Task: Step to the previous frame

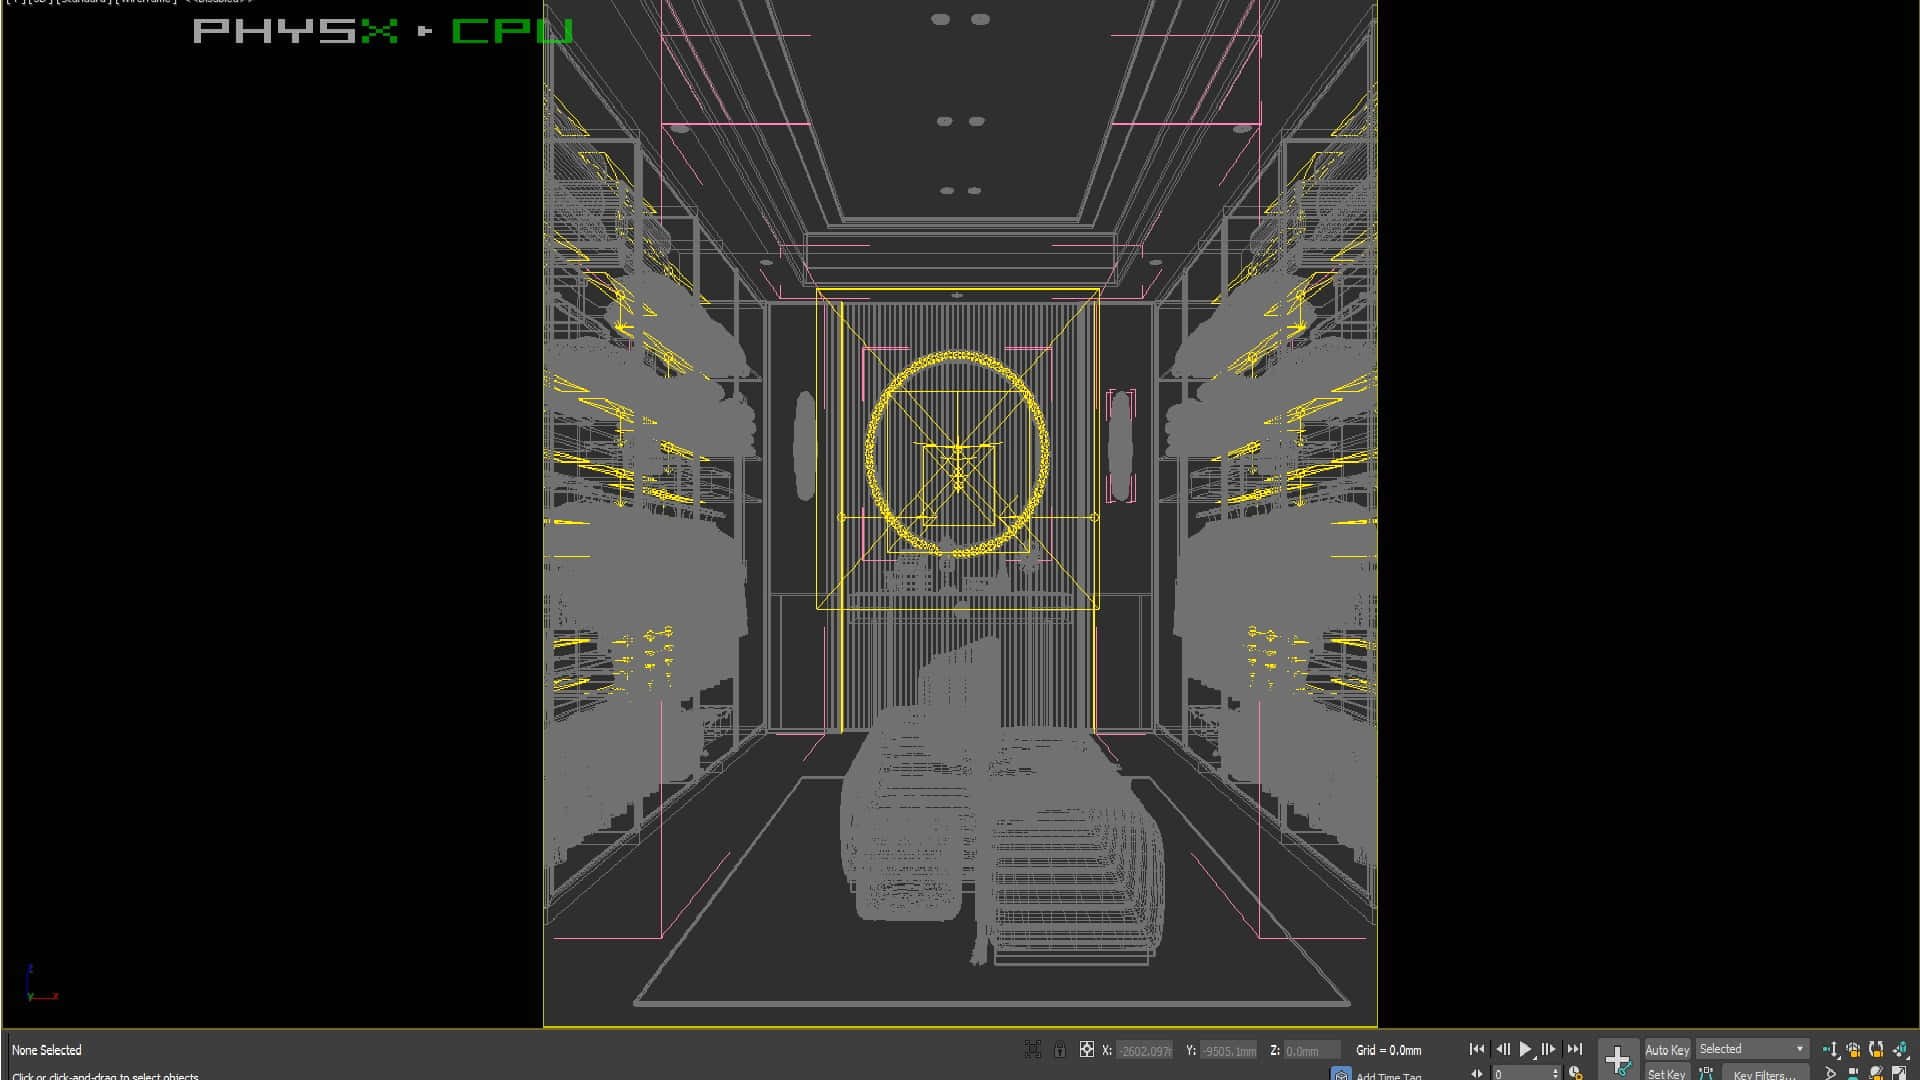Action: [1502, 1049]
